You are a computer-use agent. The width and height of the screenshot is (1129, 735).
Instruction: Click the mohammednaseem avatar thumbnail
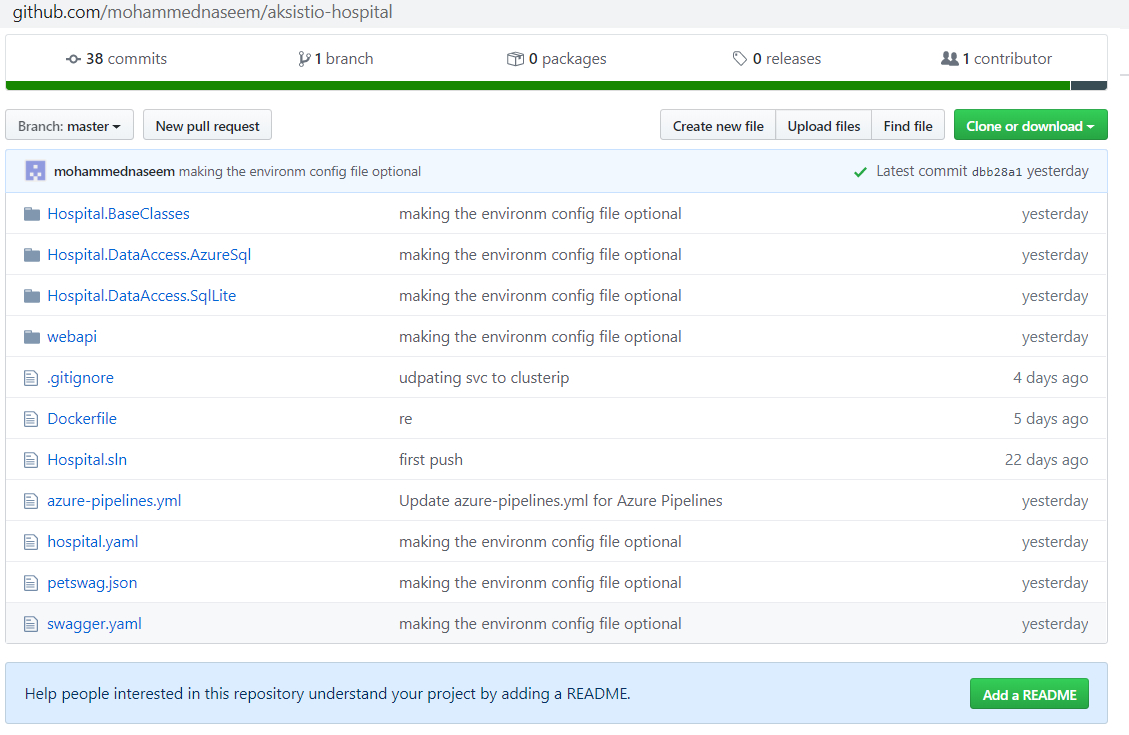[35, 171]
